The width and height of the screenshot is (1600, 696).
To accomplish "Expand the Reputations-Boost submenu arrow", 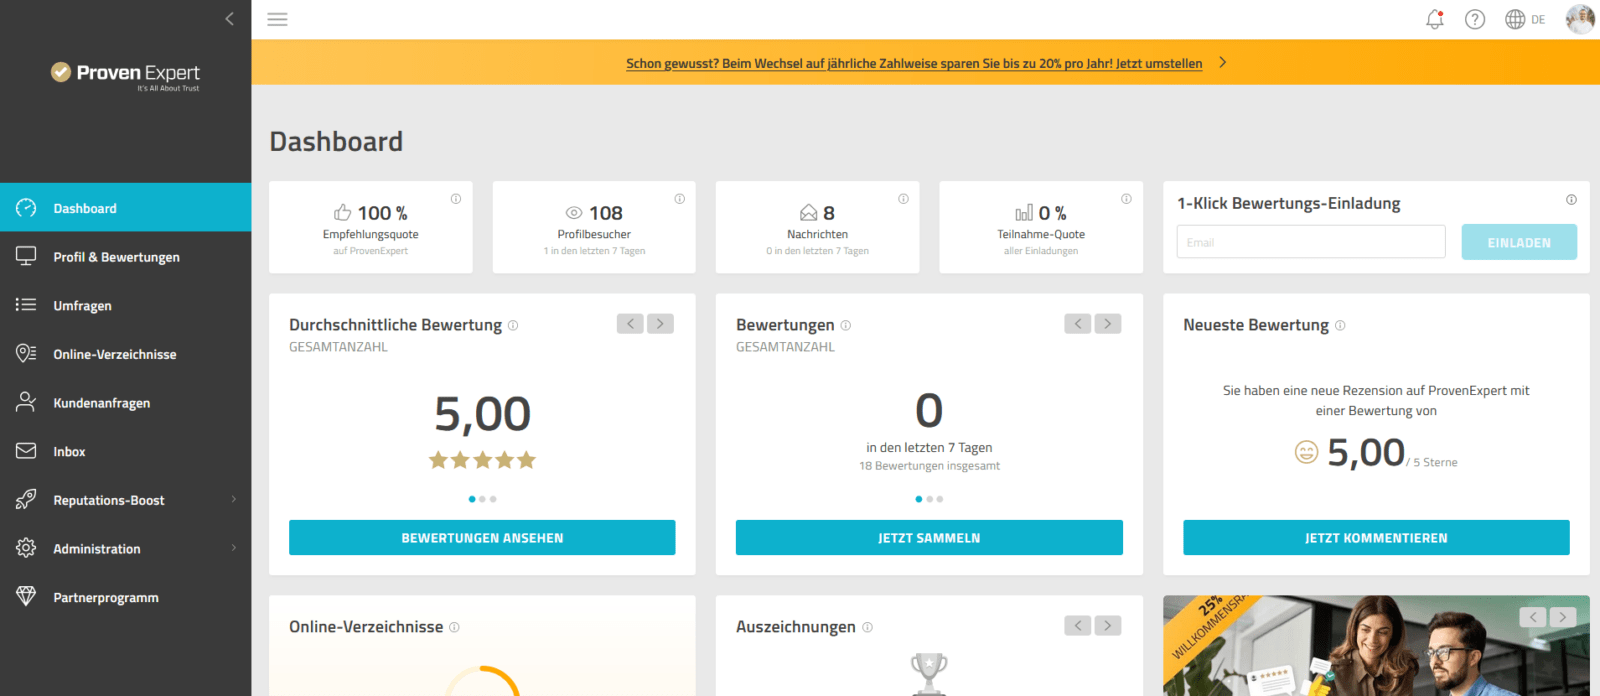I will (x=234, y=499).
